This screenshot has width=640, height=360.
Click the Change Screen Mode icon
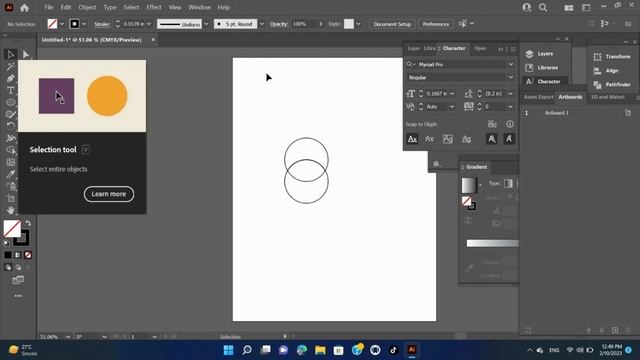18,280
